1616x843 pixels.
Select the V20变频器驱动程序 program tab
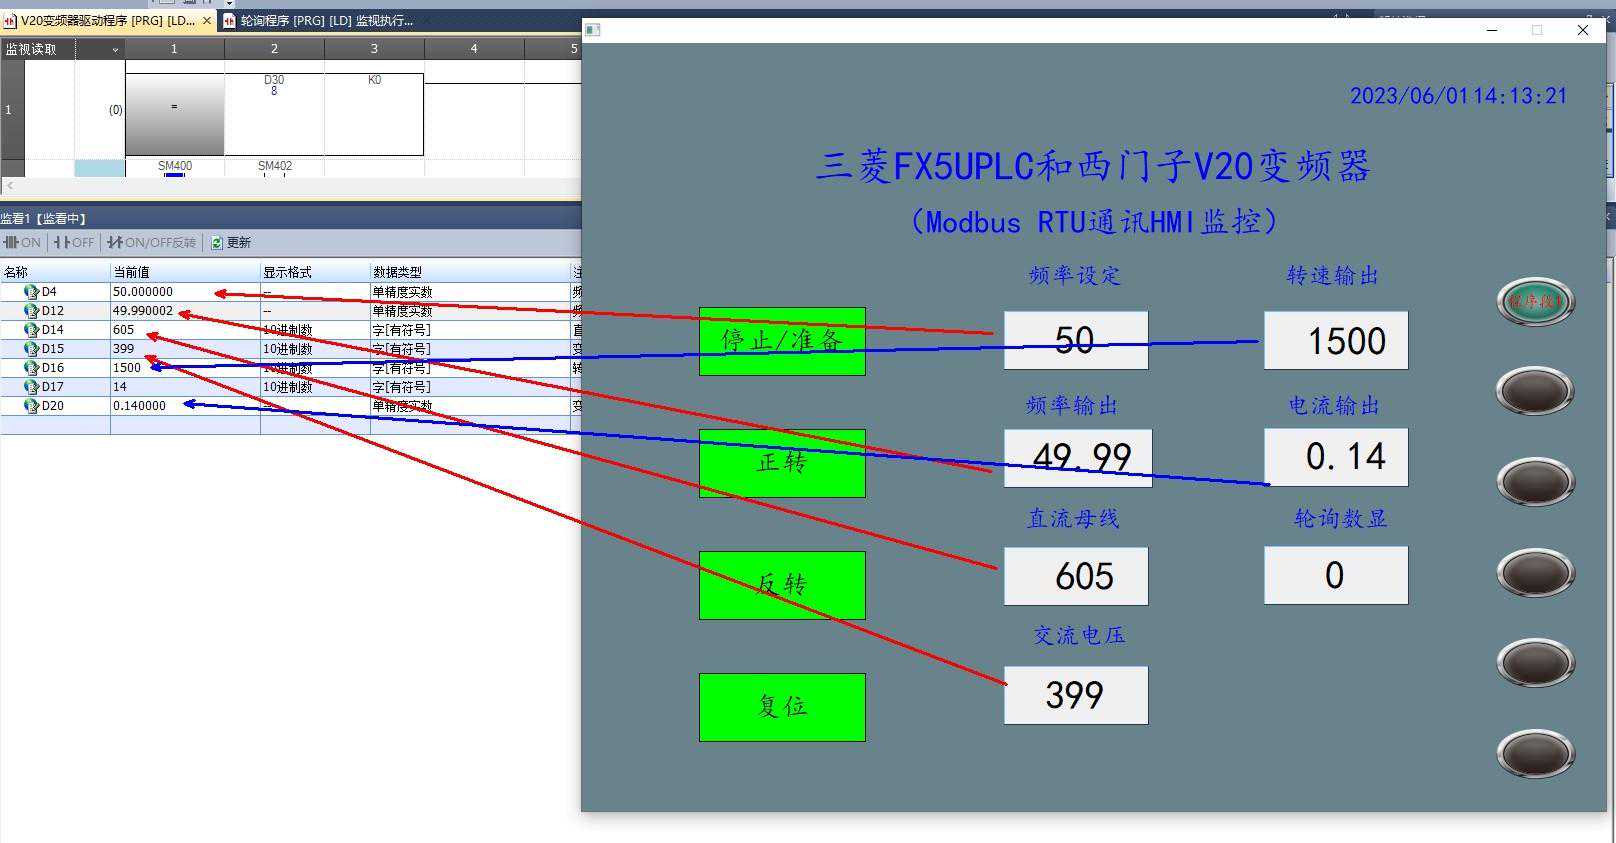tap(105, 20)
